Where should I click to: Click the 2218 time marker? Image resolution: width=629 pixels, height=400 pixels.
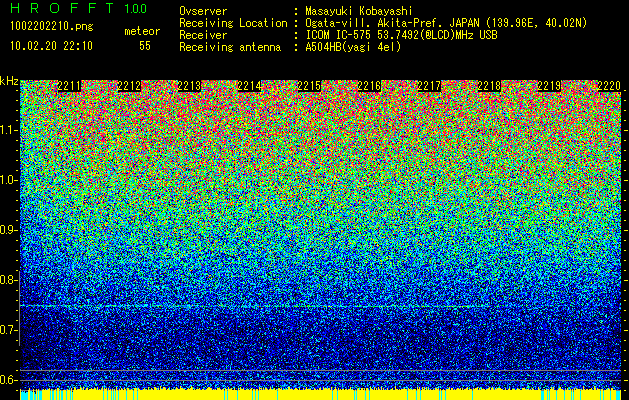pyautogui.click(x=489, y=86)
